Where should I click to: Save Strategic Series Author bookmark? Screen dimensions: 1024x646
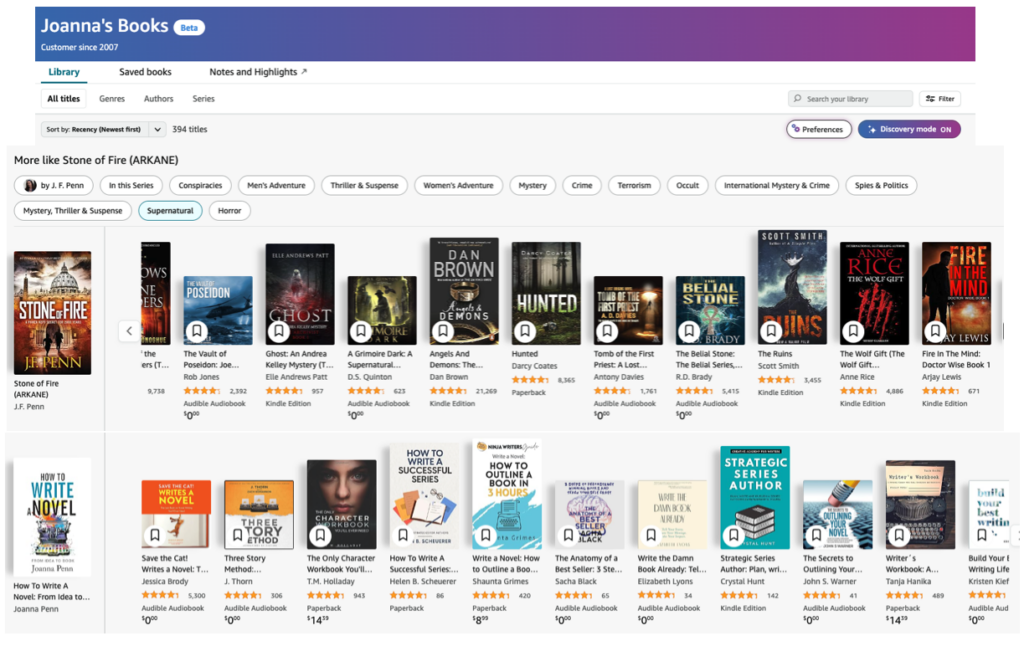pos(733,535)
